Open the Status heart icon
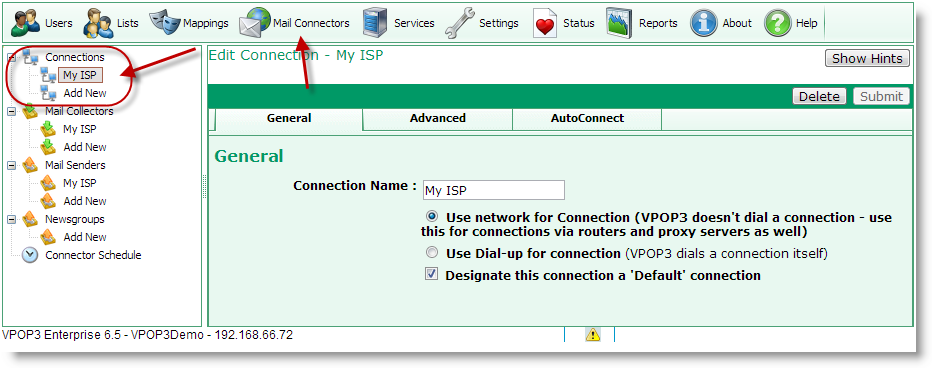The image size is (932, 368). click(544, 24)
